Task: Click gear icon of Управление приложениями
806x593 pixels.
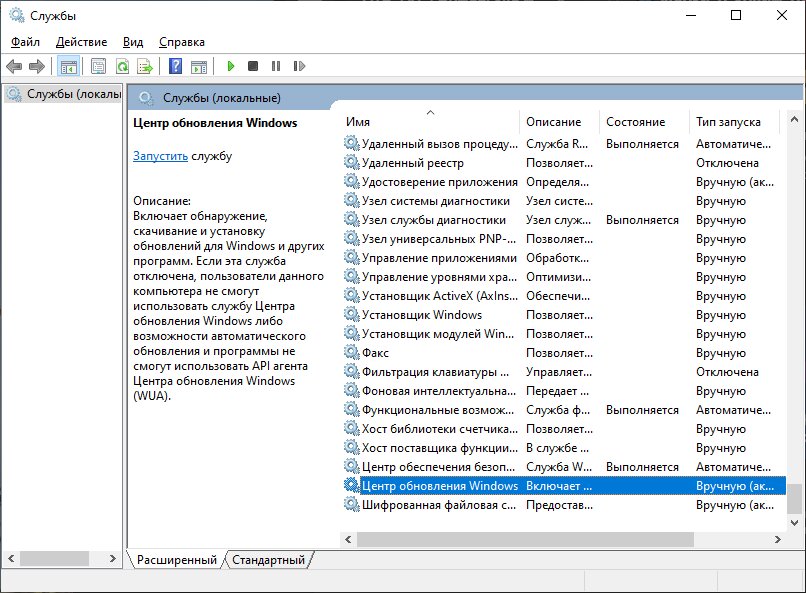Action: 352,257
